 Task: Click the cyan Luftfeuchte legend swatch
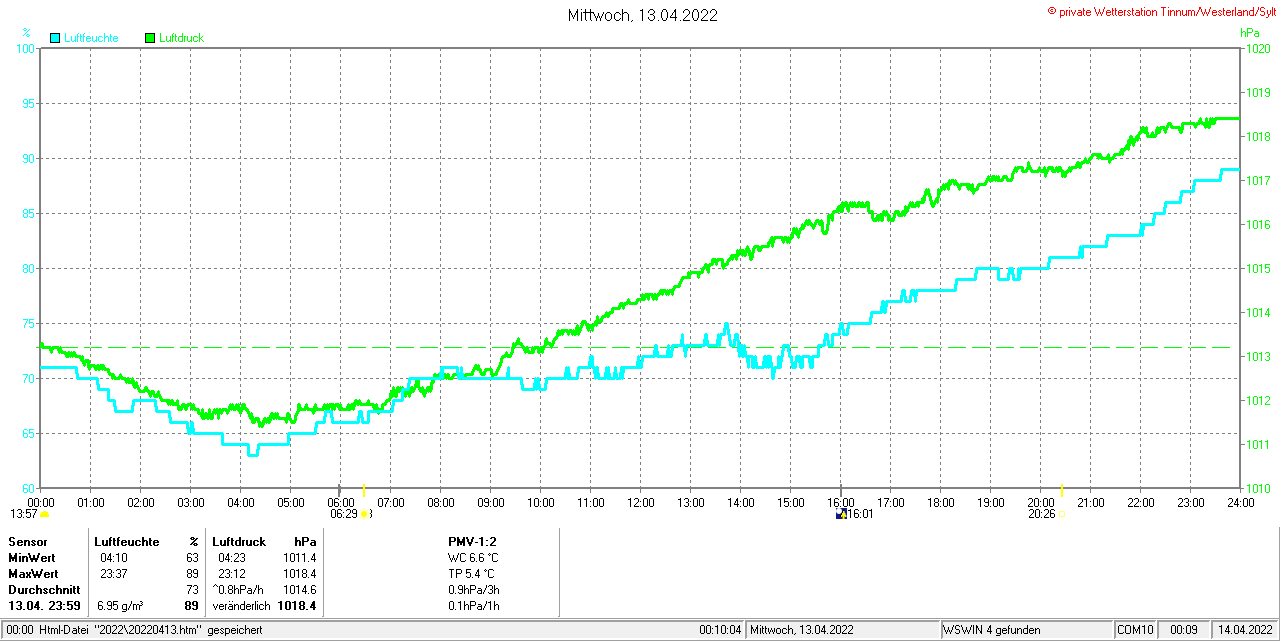coord(54,38)
